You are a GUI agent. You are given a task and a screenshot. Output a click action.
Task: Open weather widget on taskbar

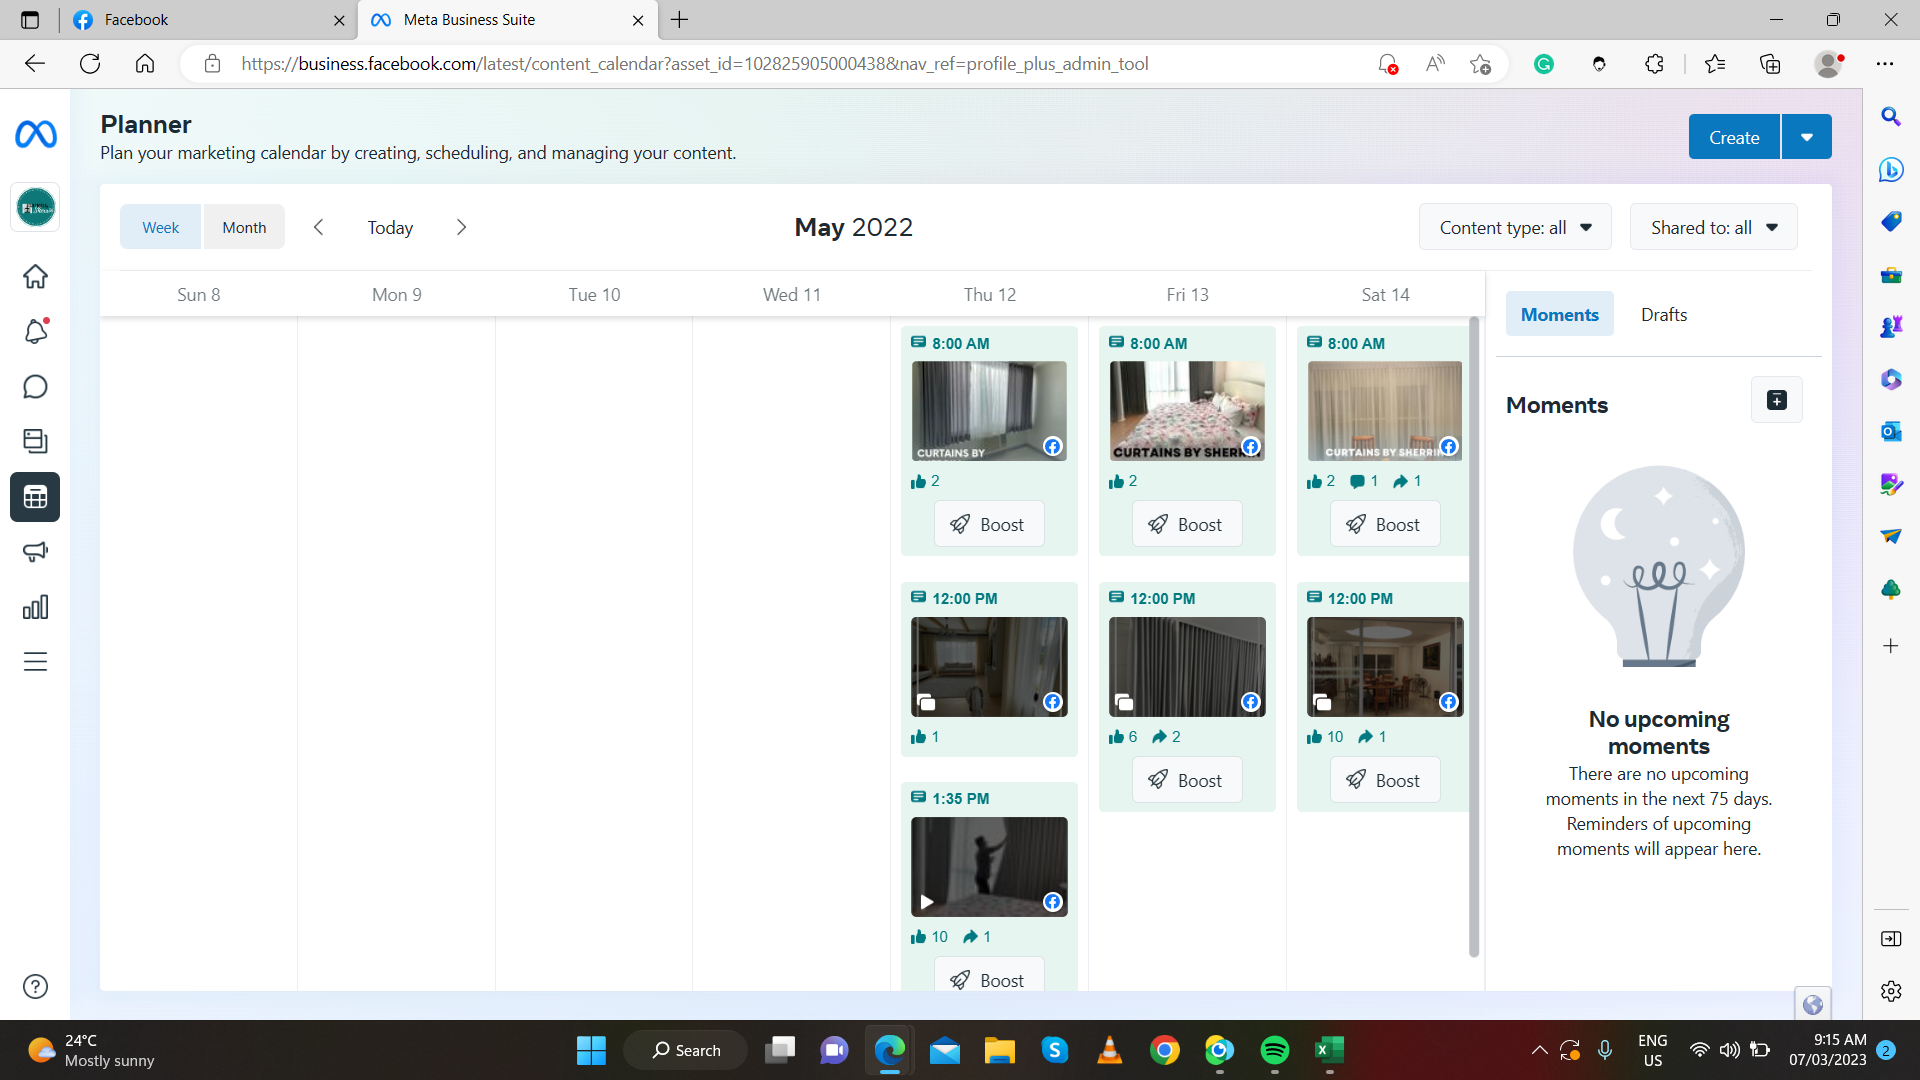(91, 1050)
